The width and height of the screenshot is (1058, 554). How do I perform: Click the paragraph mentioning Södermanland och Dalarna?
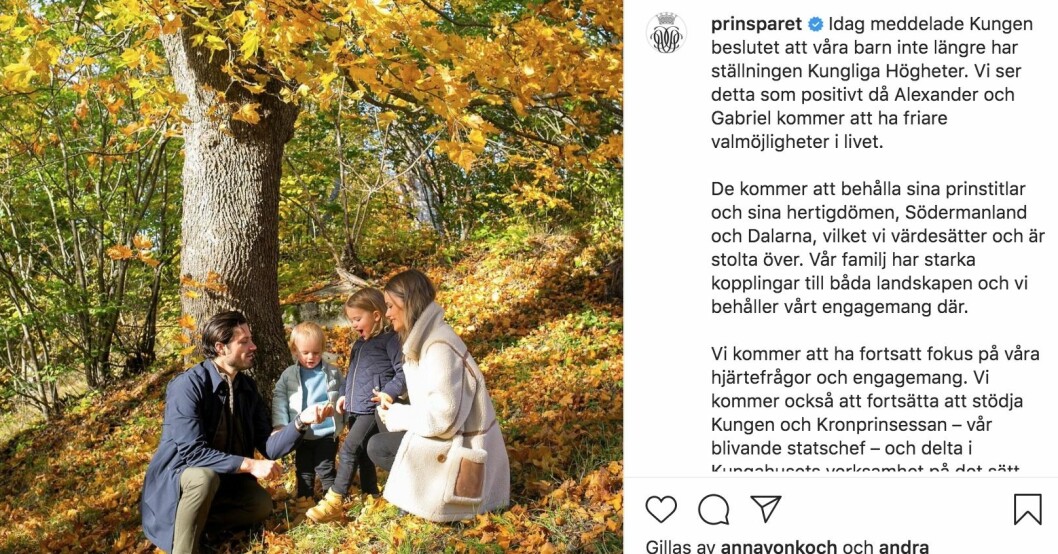(x=877, y=248)
